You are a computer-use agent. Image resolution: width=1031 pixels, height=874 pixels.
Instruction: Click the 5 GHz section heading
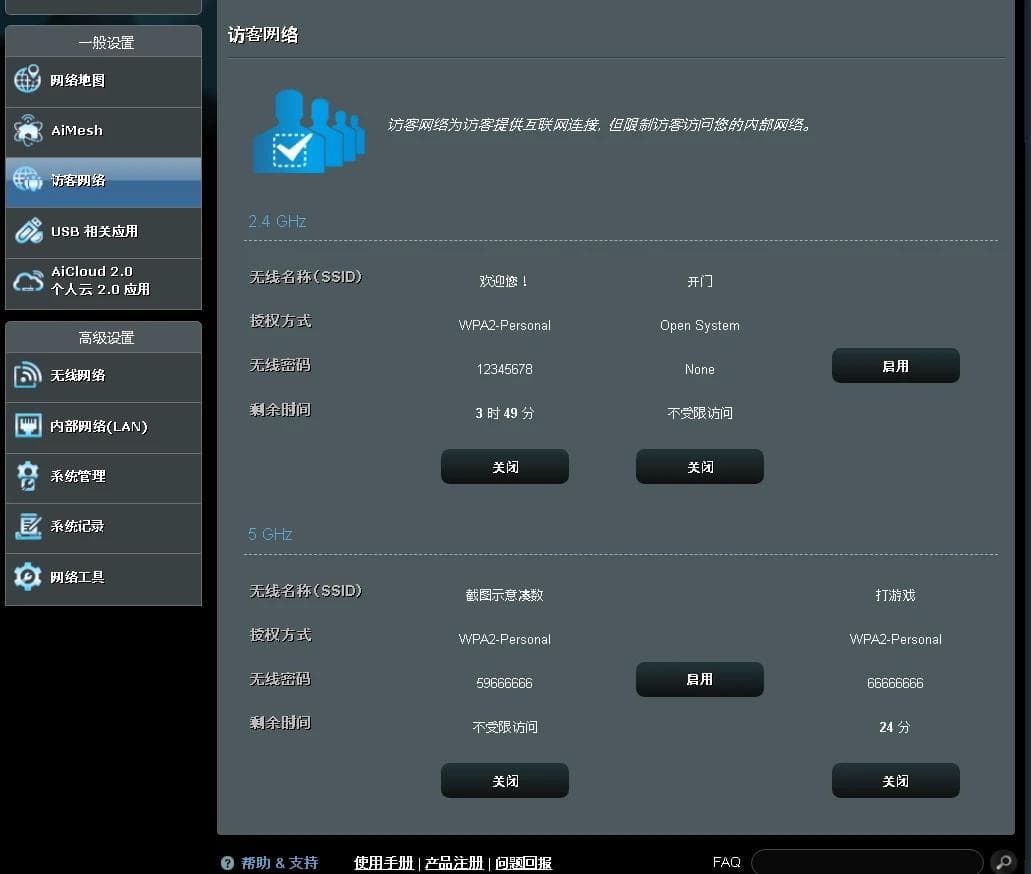click(270, 534)
